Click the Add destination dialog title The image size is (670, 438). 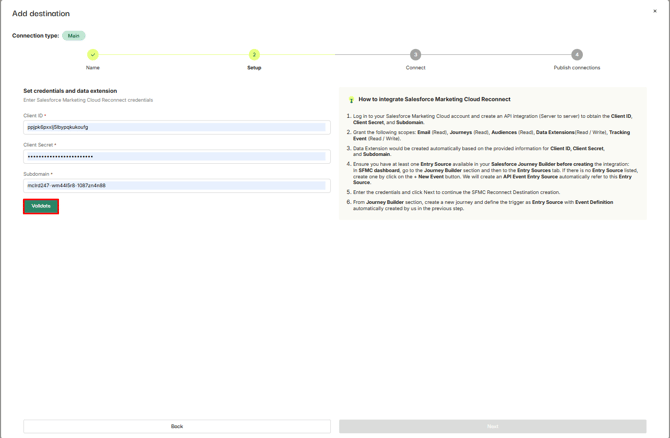point(41,14)
